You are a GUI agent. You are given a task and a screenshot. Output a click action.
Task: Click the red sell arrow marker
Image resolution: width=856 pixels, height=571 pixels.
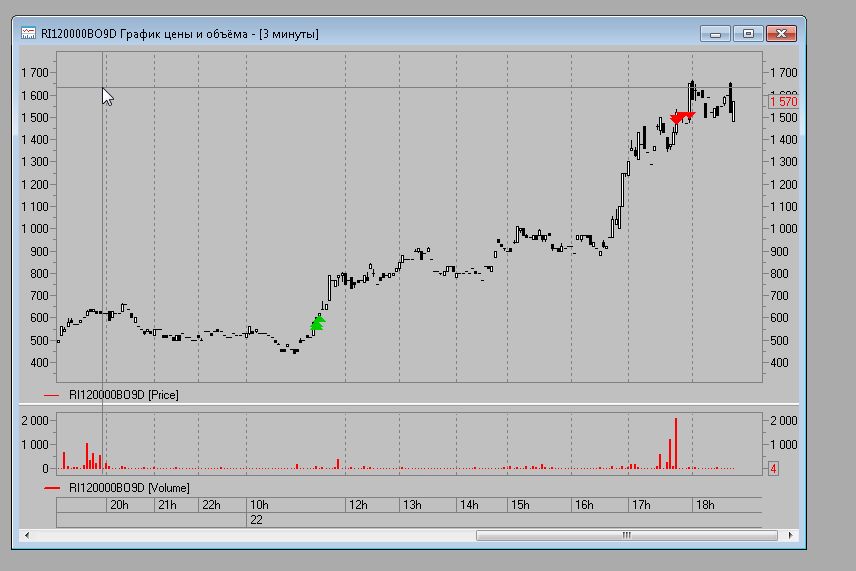point(680,118)
